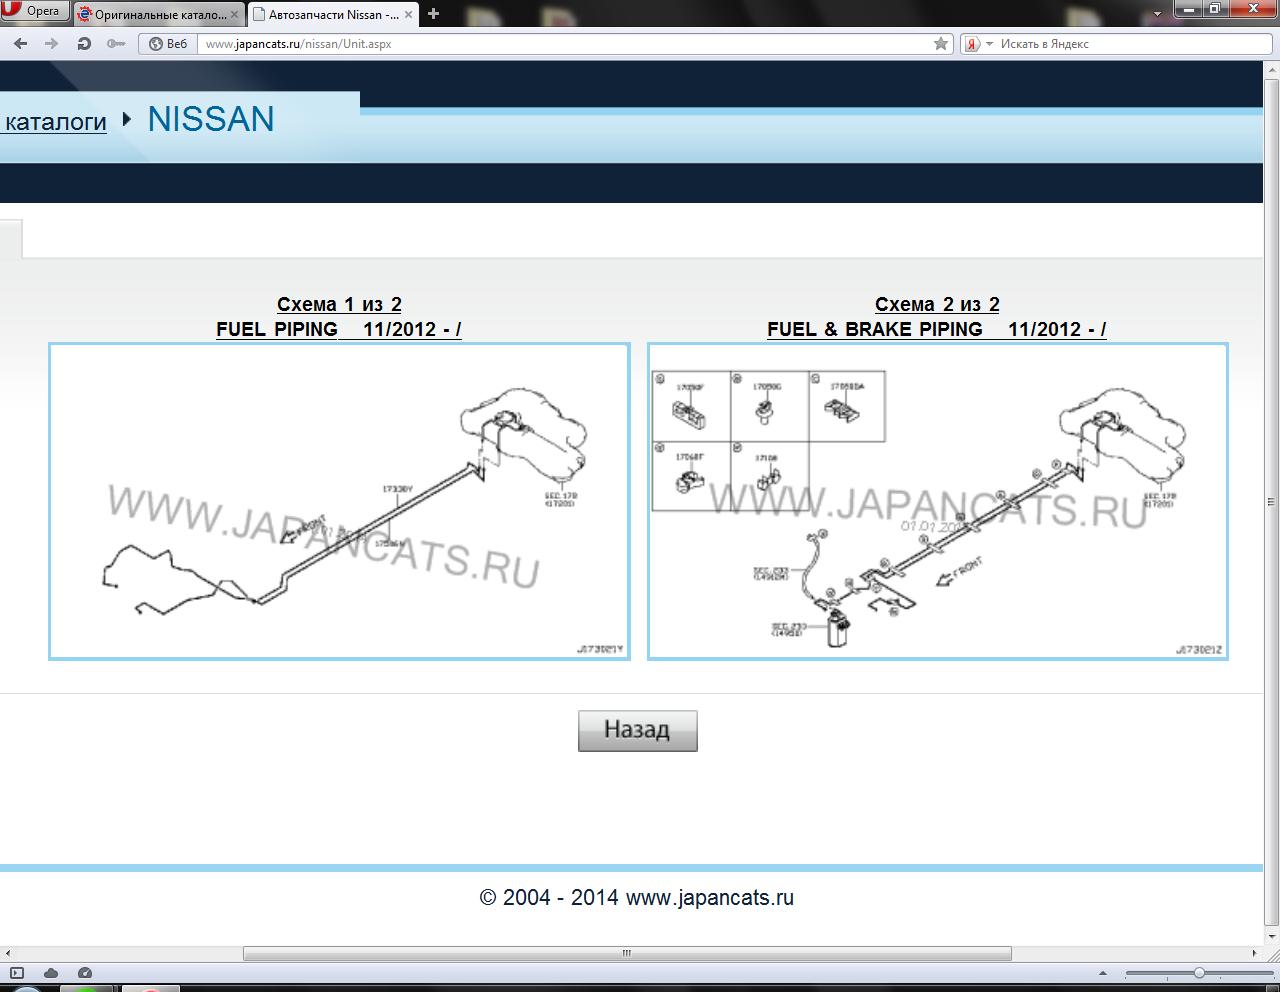Click the 'Назад' button

tap(637, 730)
